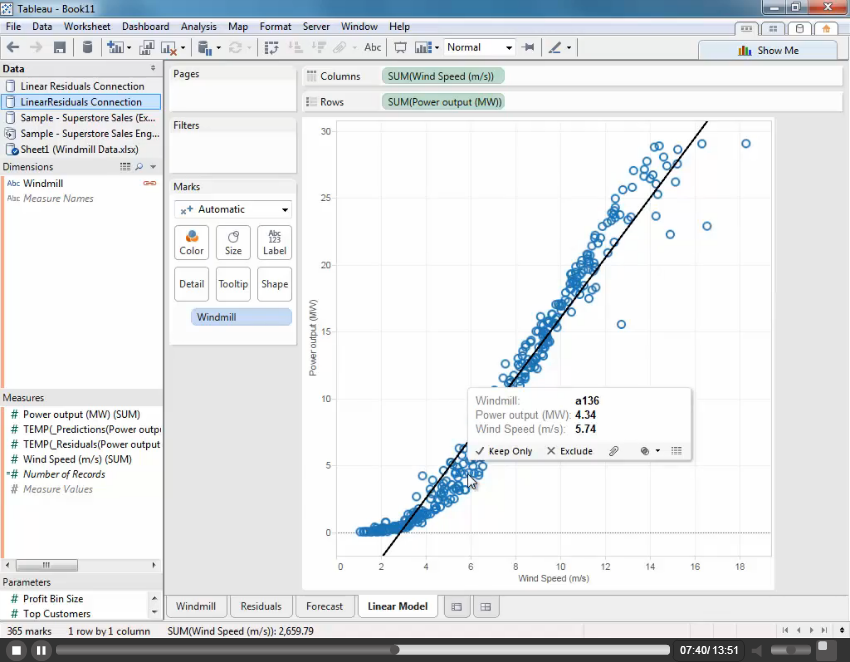
Task: Click the View Data icon in tooltip
Action: 677,451
